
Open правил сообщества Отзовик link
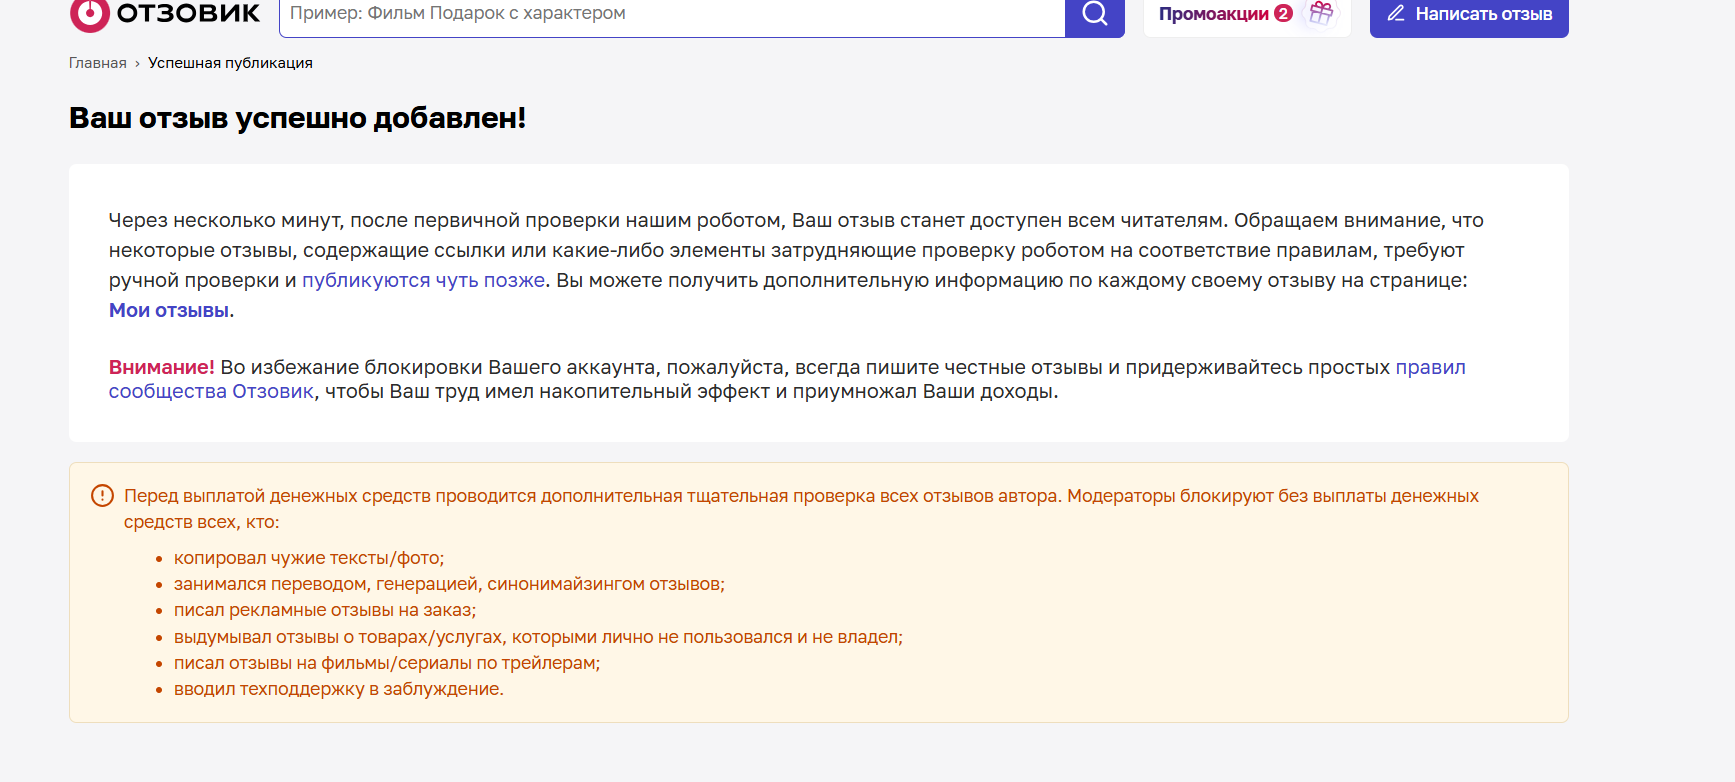tap(787, 379)
